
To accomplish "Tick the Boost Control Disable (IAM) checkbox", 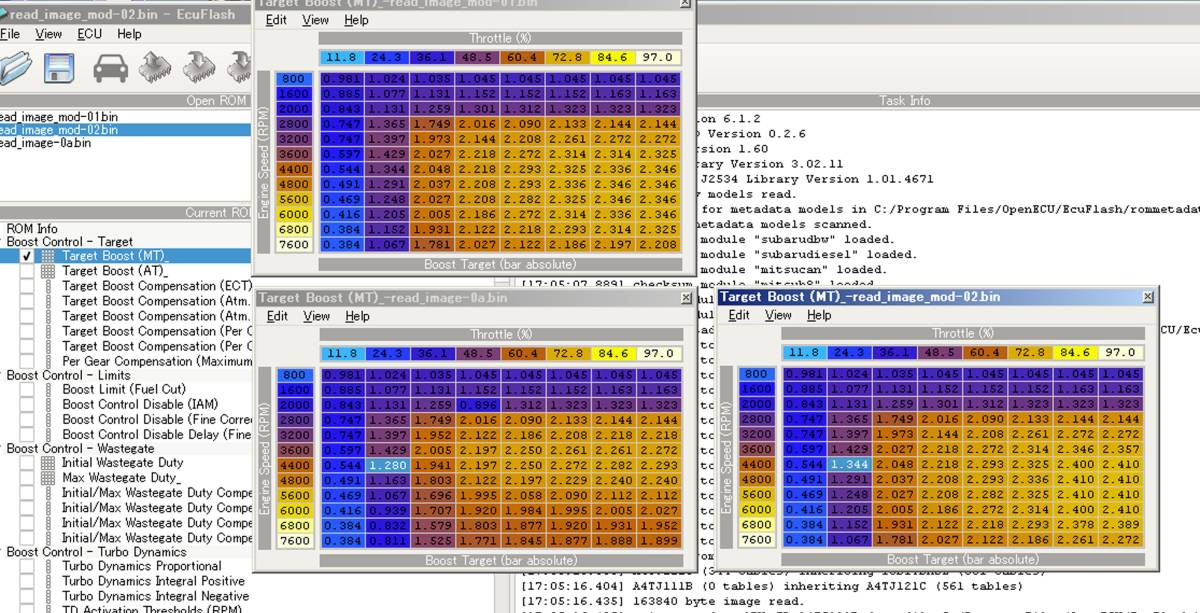I will 27,405.
